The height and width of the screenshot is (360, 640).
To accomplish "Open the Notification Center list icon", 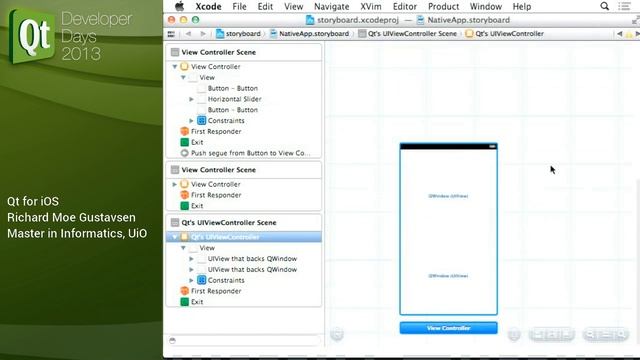I will click(x=624, y=6).
